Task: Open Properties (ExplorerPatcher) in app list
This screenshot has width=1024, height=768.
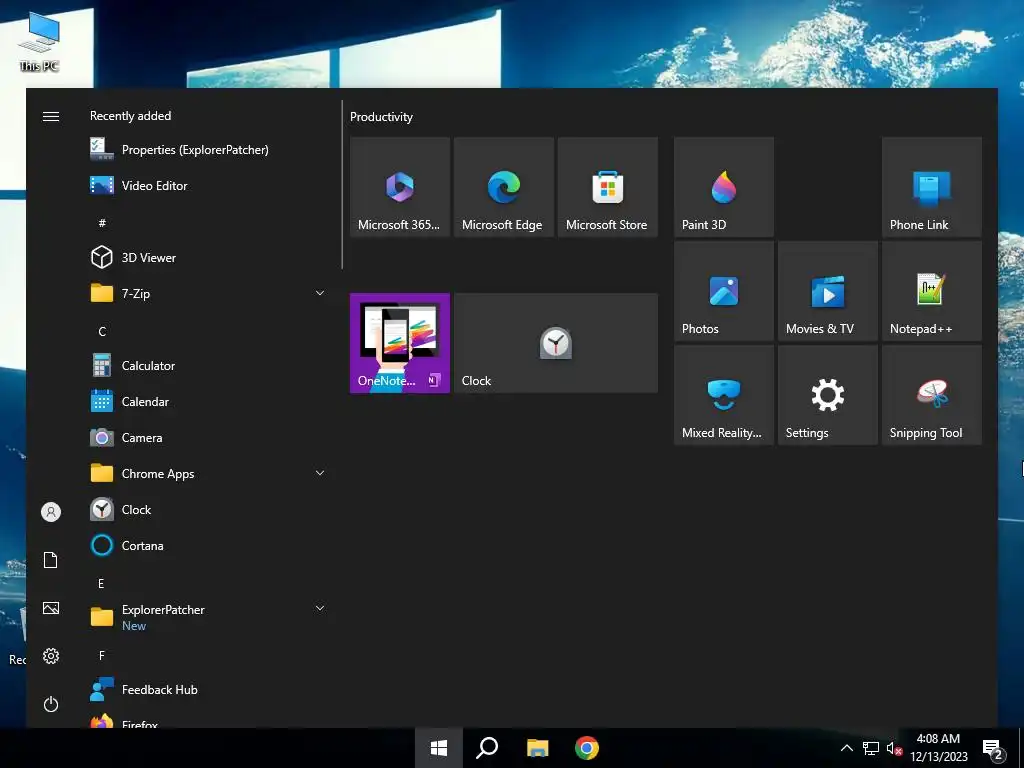Action: [208, 150]
